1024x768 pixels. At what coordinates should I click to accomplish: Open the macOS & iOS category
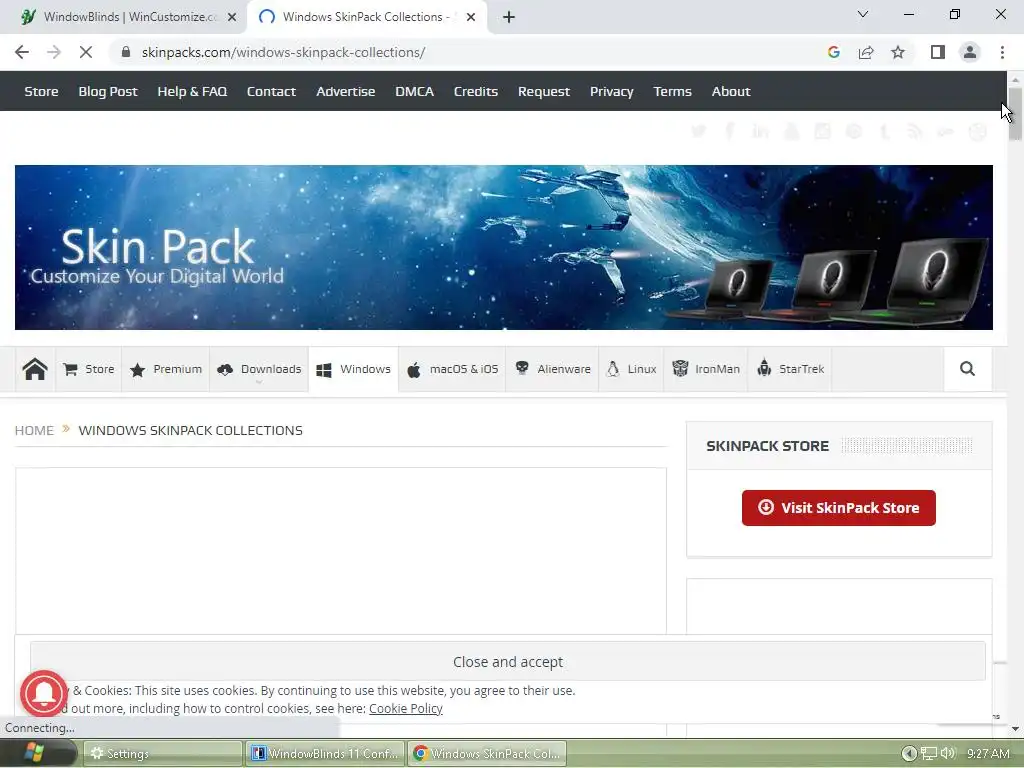452,369
